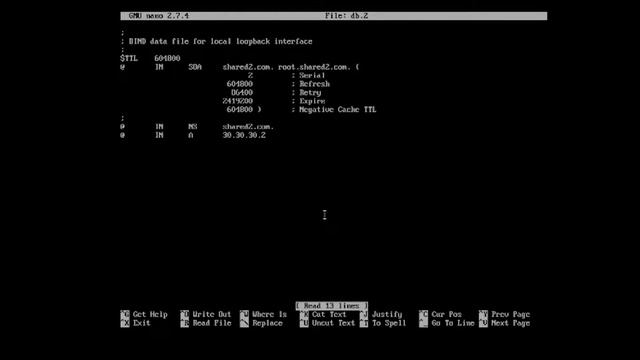Viewport: 640px width, 360px height.
Task: Click 'shared2.com.' on the NS record line
Action: (248, 127)
